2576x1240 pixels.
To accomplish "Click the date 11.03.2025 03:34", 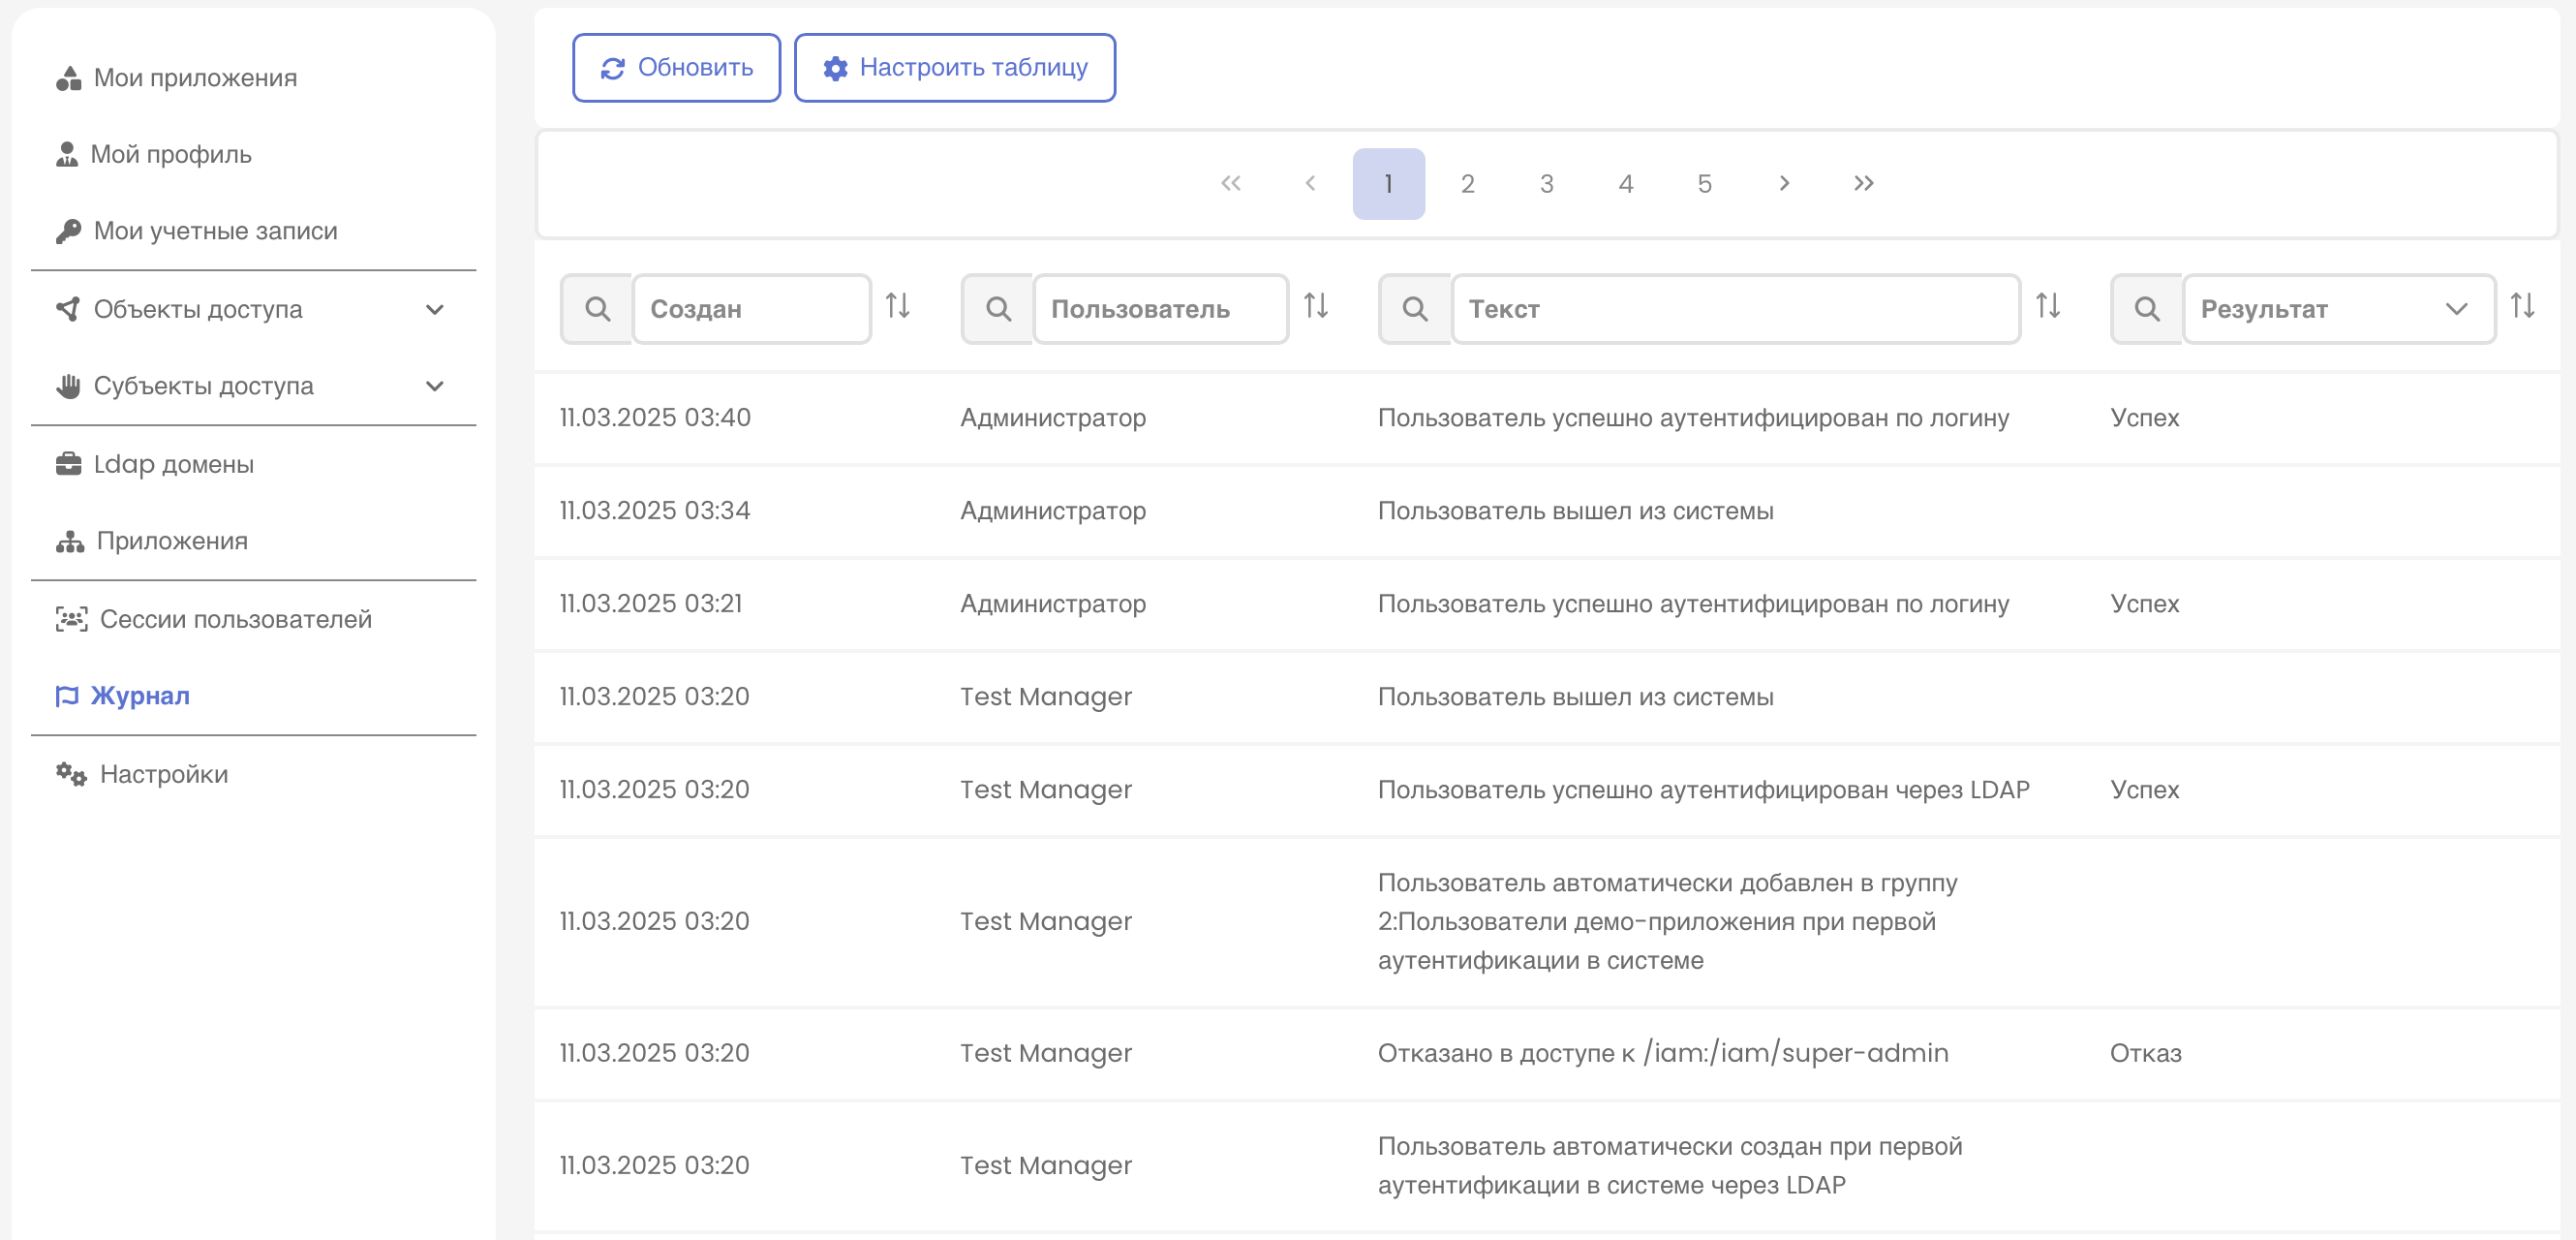I will pos(655,510).
